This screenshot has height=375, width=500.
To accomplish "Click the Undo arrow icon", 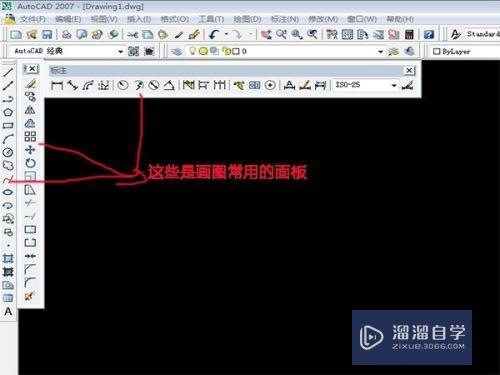I will 214,34.
